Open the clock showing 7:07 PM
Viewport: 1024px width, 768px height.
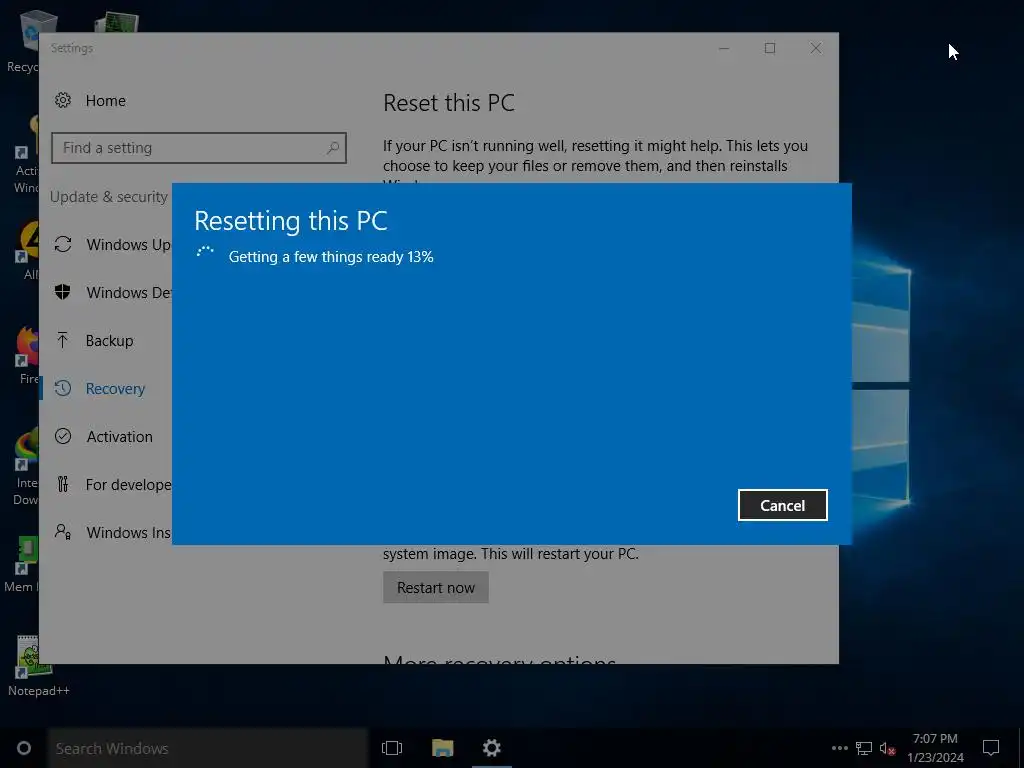[x=935, y=748]
